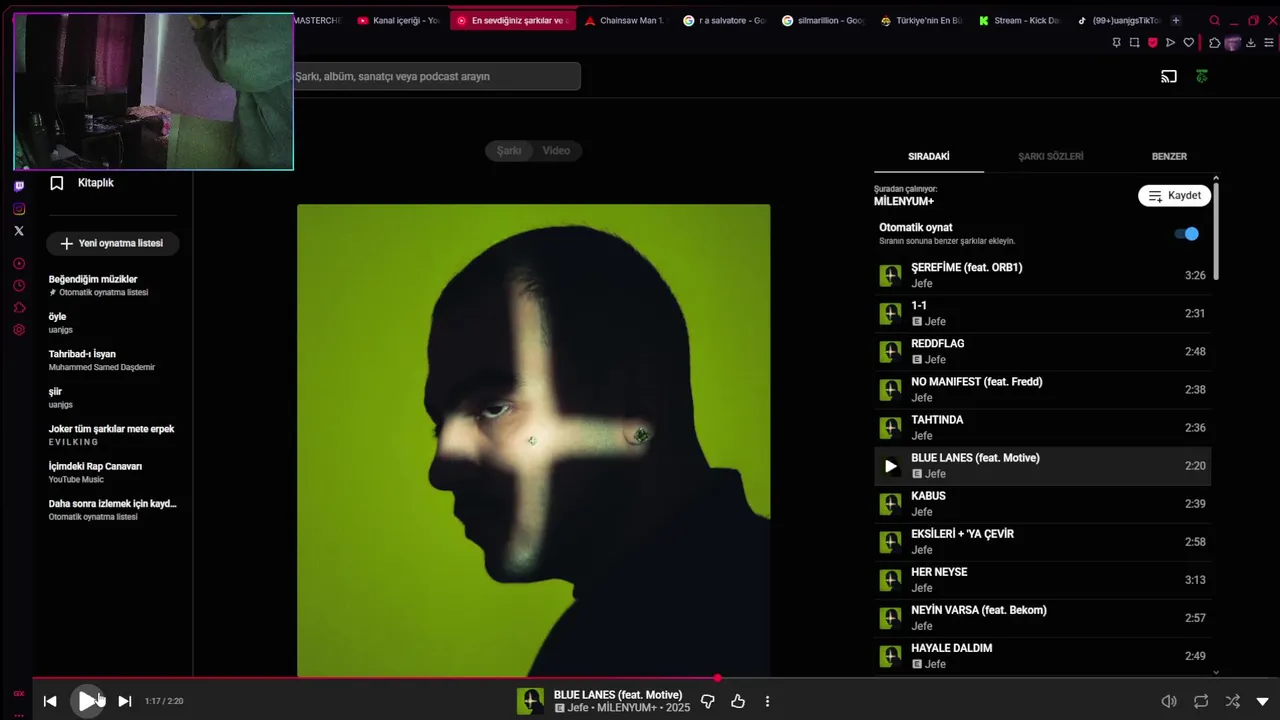
Task: Collapse the player page with the down arrow
Action: tap(1262, 701)
